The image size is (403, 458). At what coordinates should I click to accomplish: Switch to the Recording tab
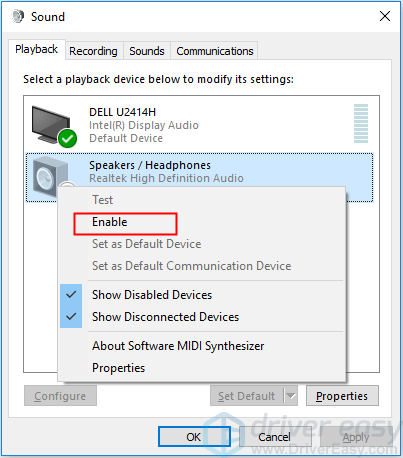(x=94, y=51)
